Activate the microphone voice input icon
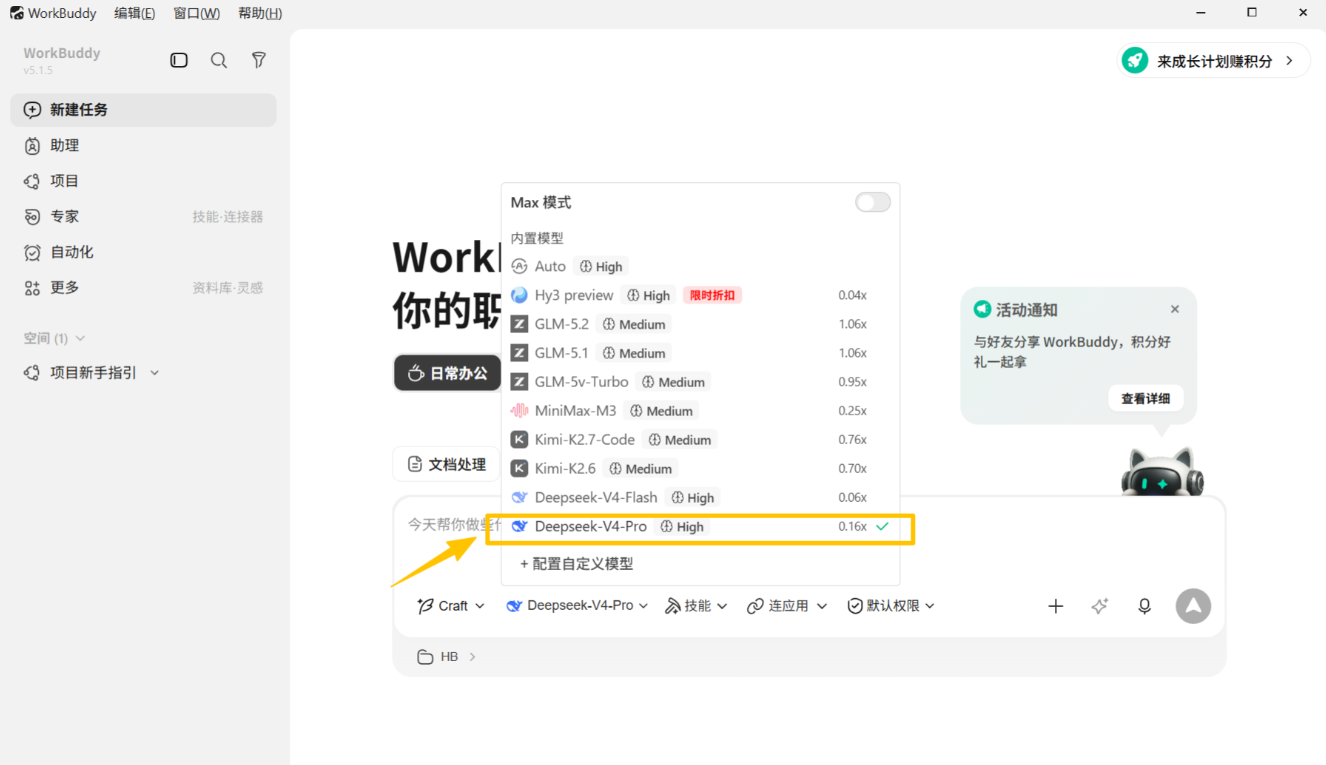Screen dimensions: 1326x765 [1145, 606]
